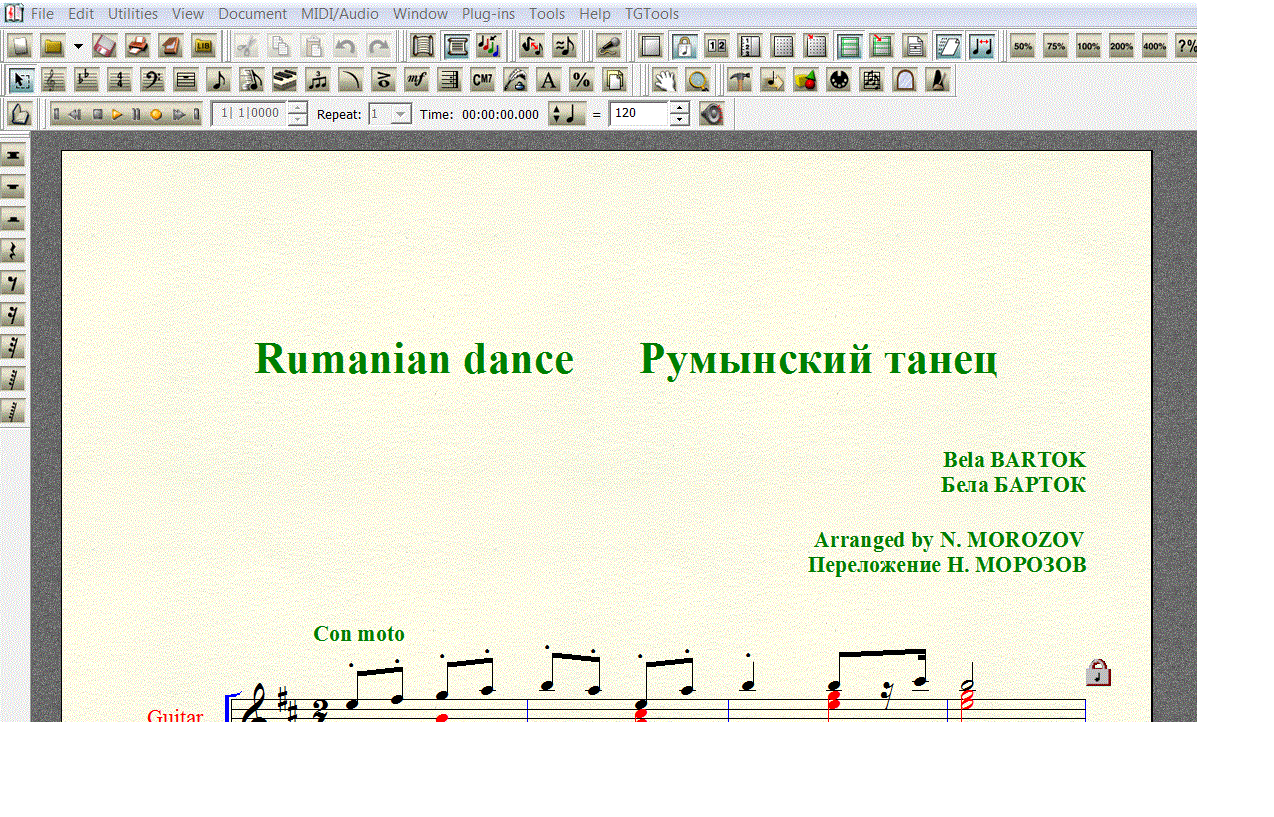
Task: Select the Articulation tool
Action: 383,80
